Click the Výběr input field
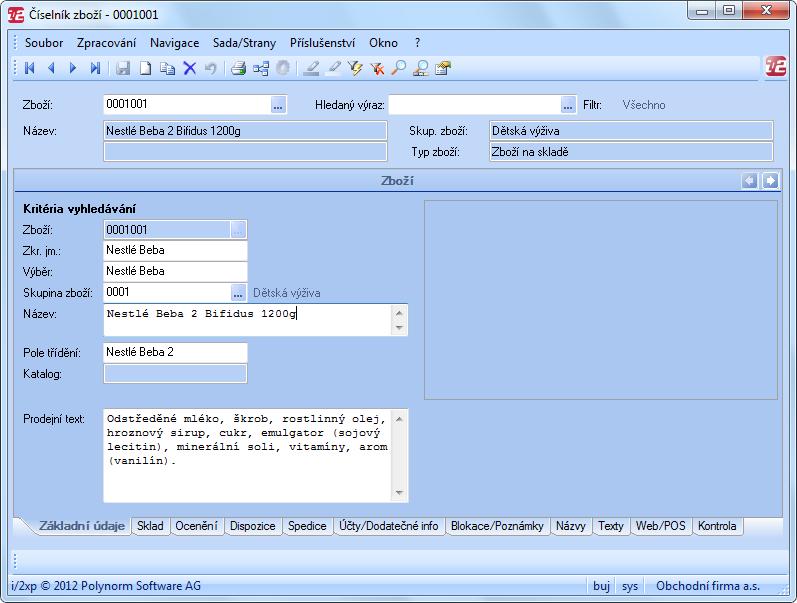Viewport: 797px width, 603px height. click(x=175, y=272)
